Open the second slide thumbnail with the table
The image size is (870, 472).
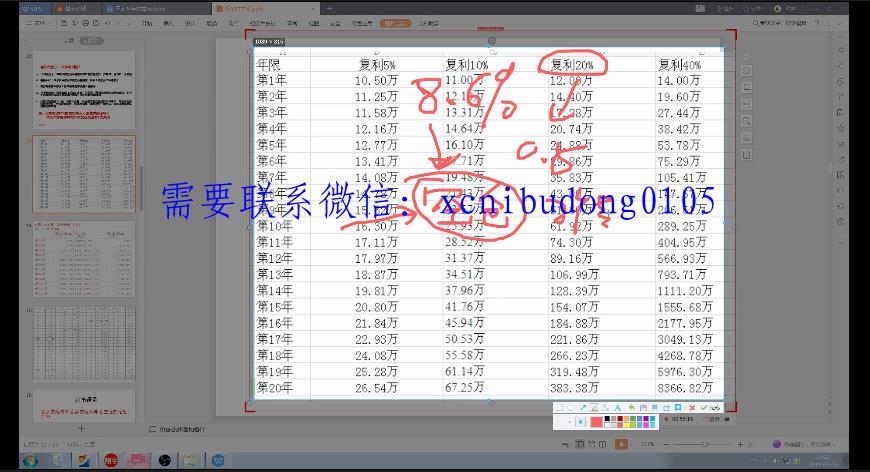pos(84,173)
